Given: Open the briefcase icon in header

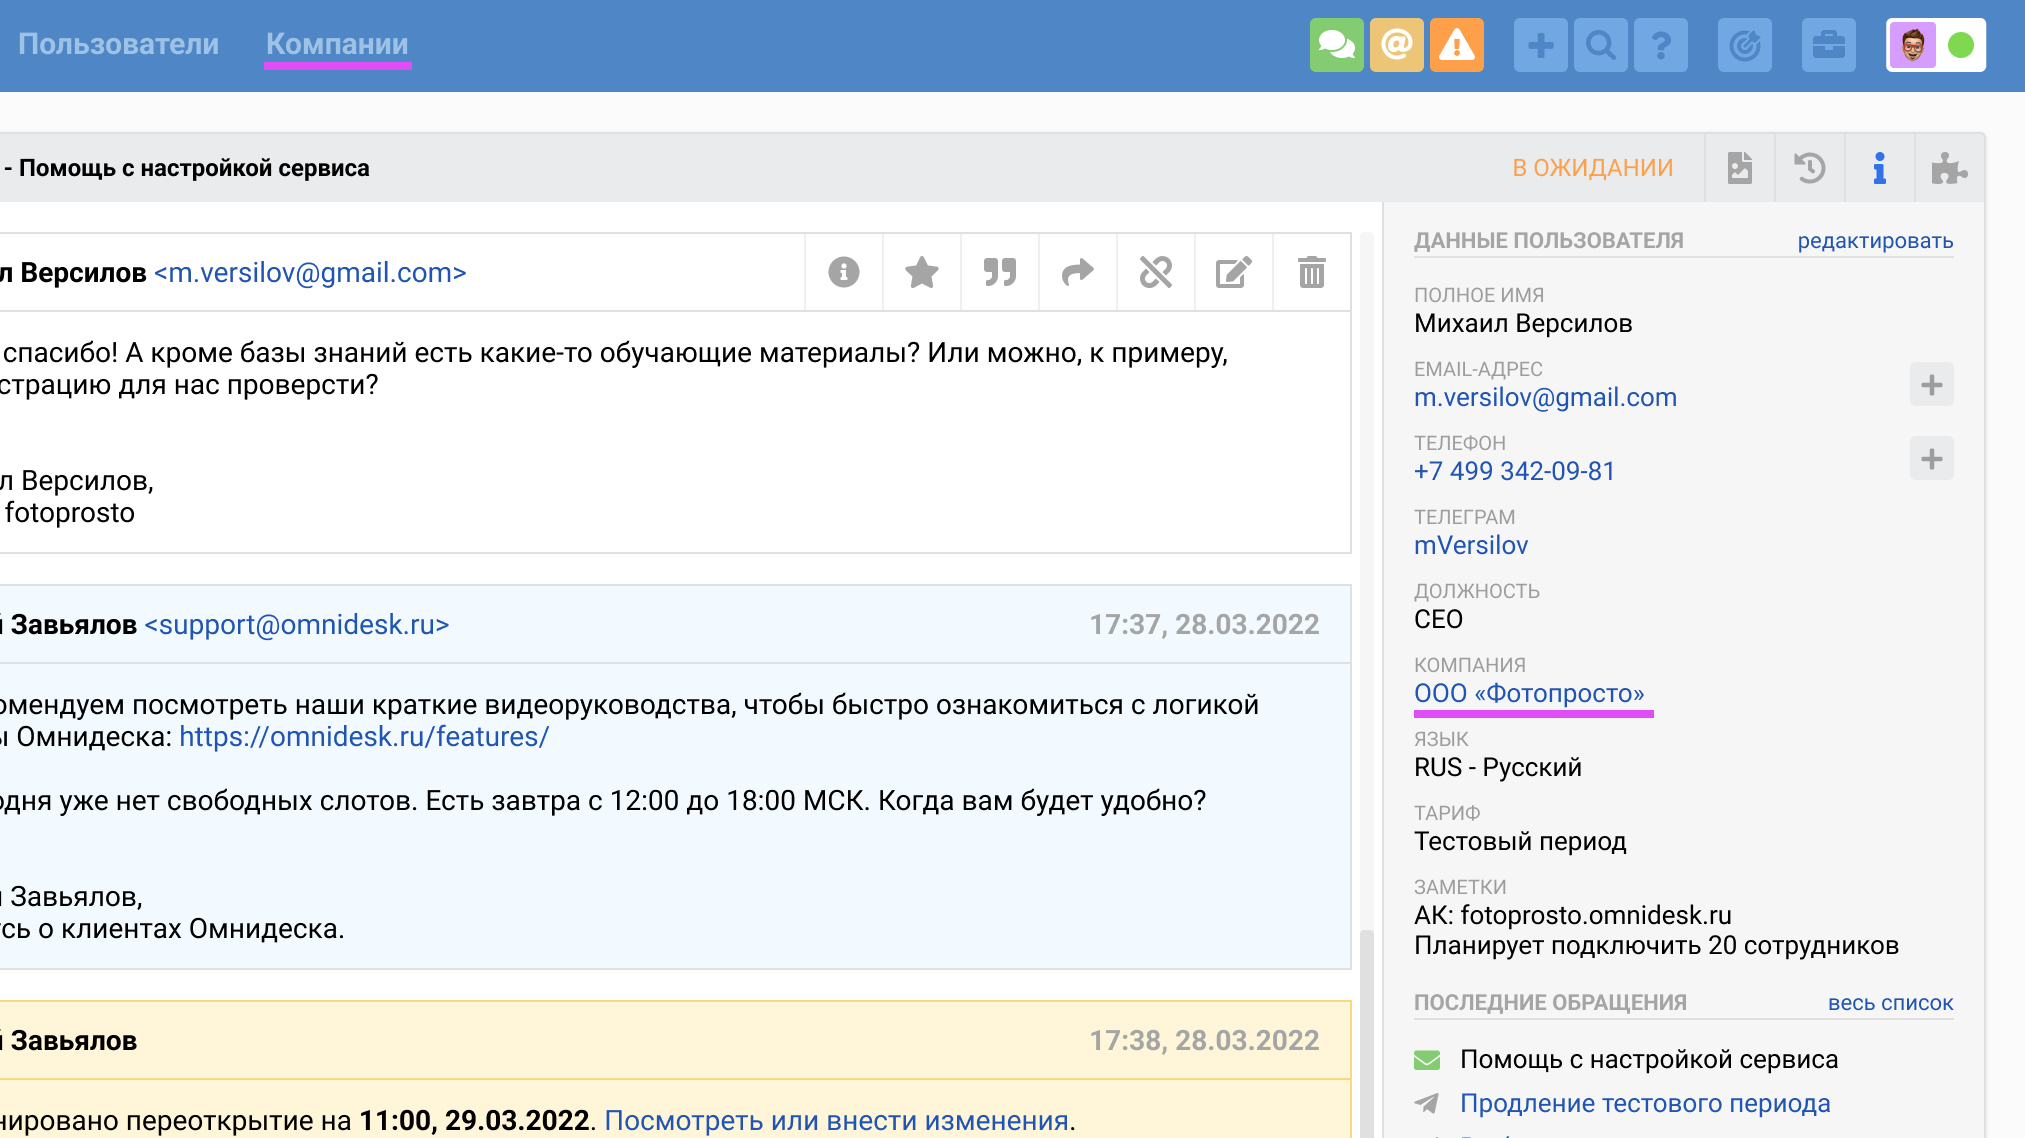Looking at the screenshot, I should coord(1828,45).
